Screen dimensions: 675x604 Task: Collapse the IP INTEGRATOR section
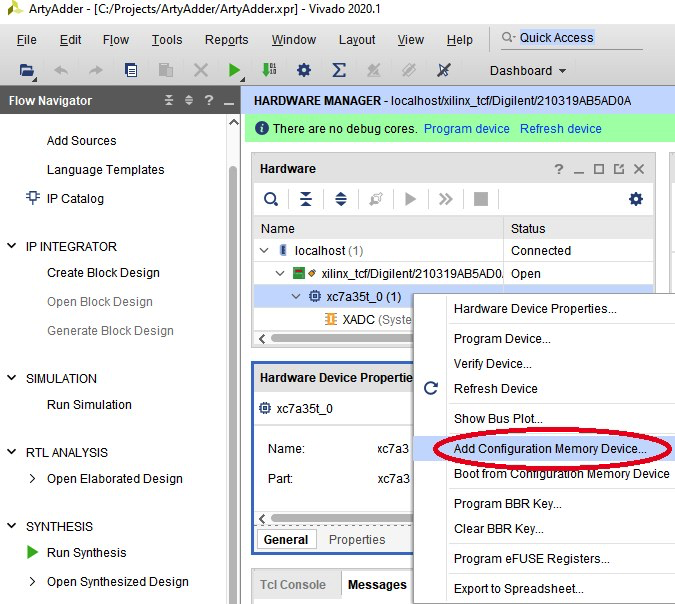(12, 247)
